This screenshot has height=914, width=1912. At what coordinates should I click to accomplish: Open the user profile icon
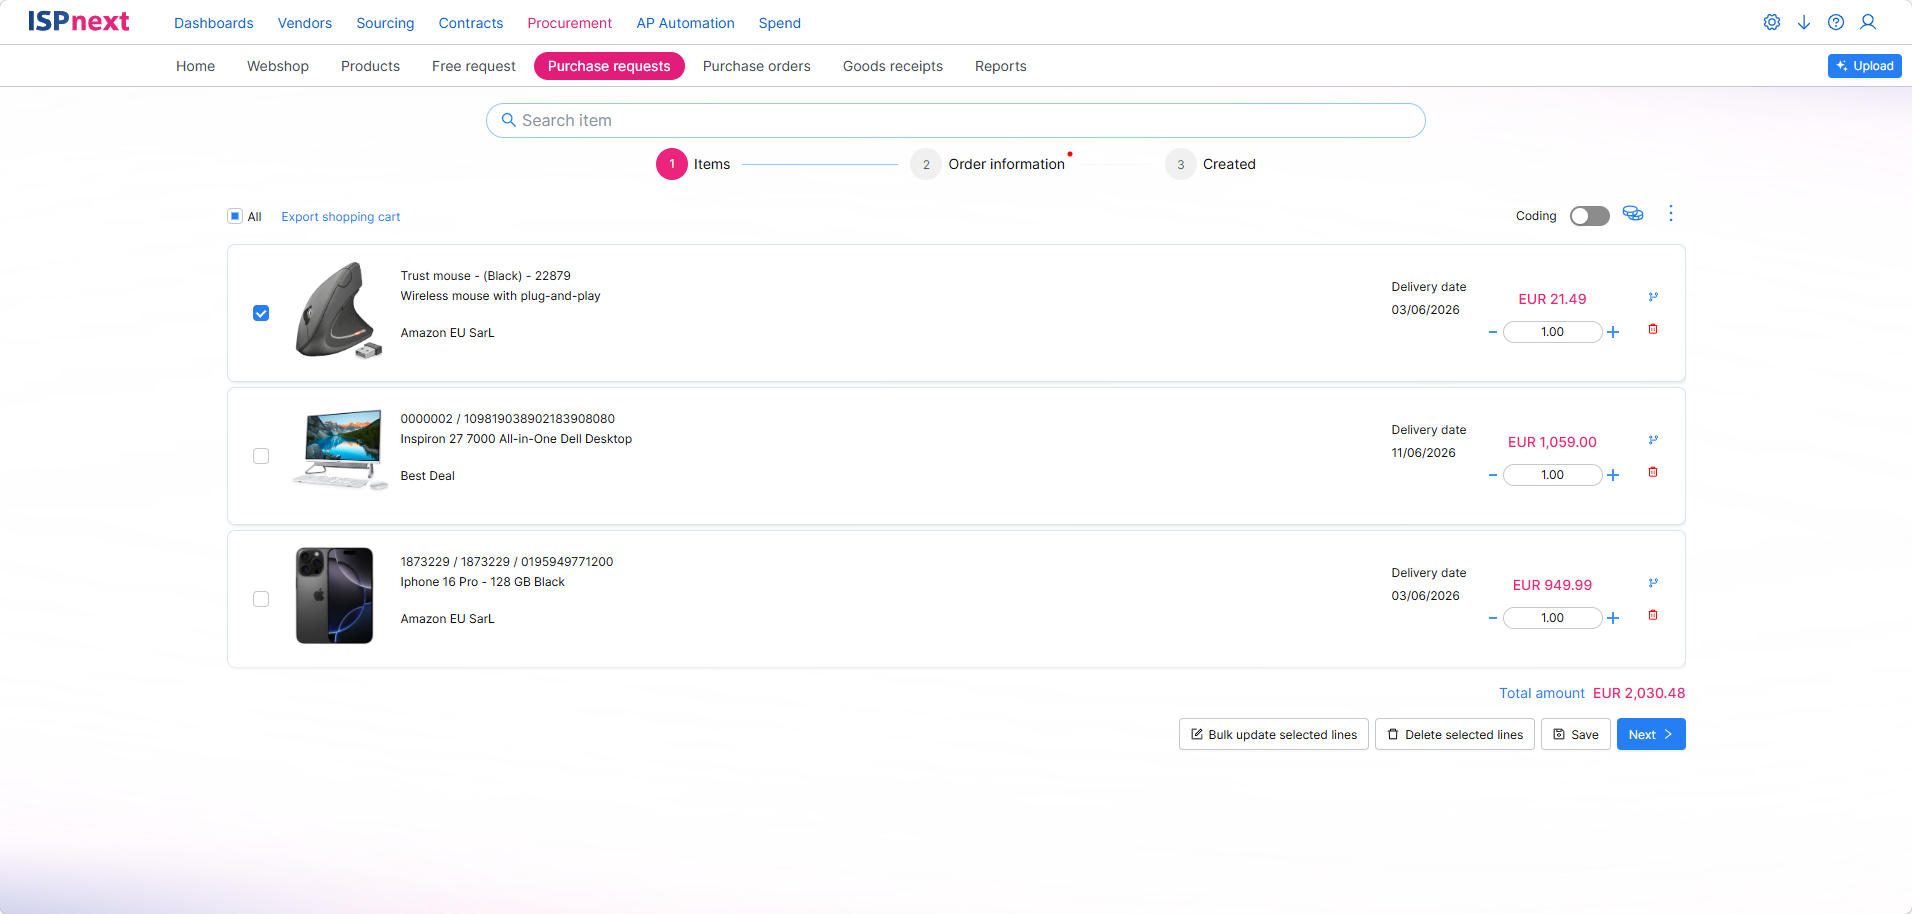tap(1868, 22)
